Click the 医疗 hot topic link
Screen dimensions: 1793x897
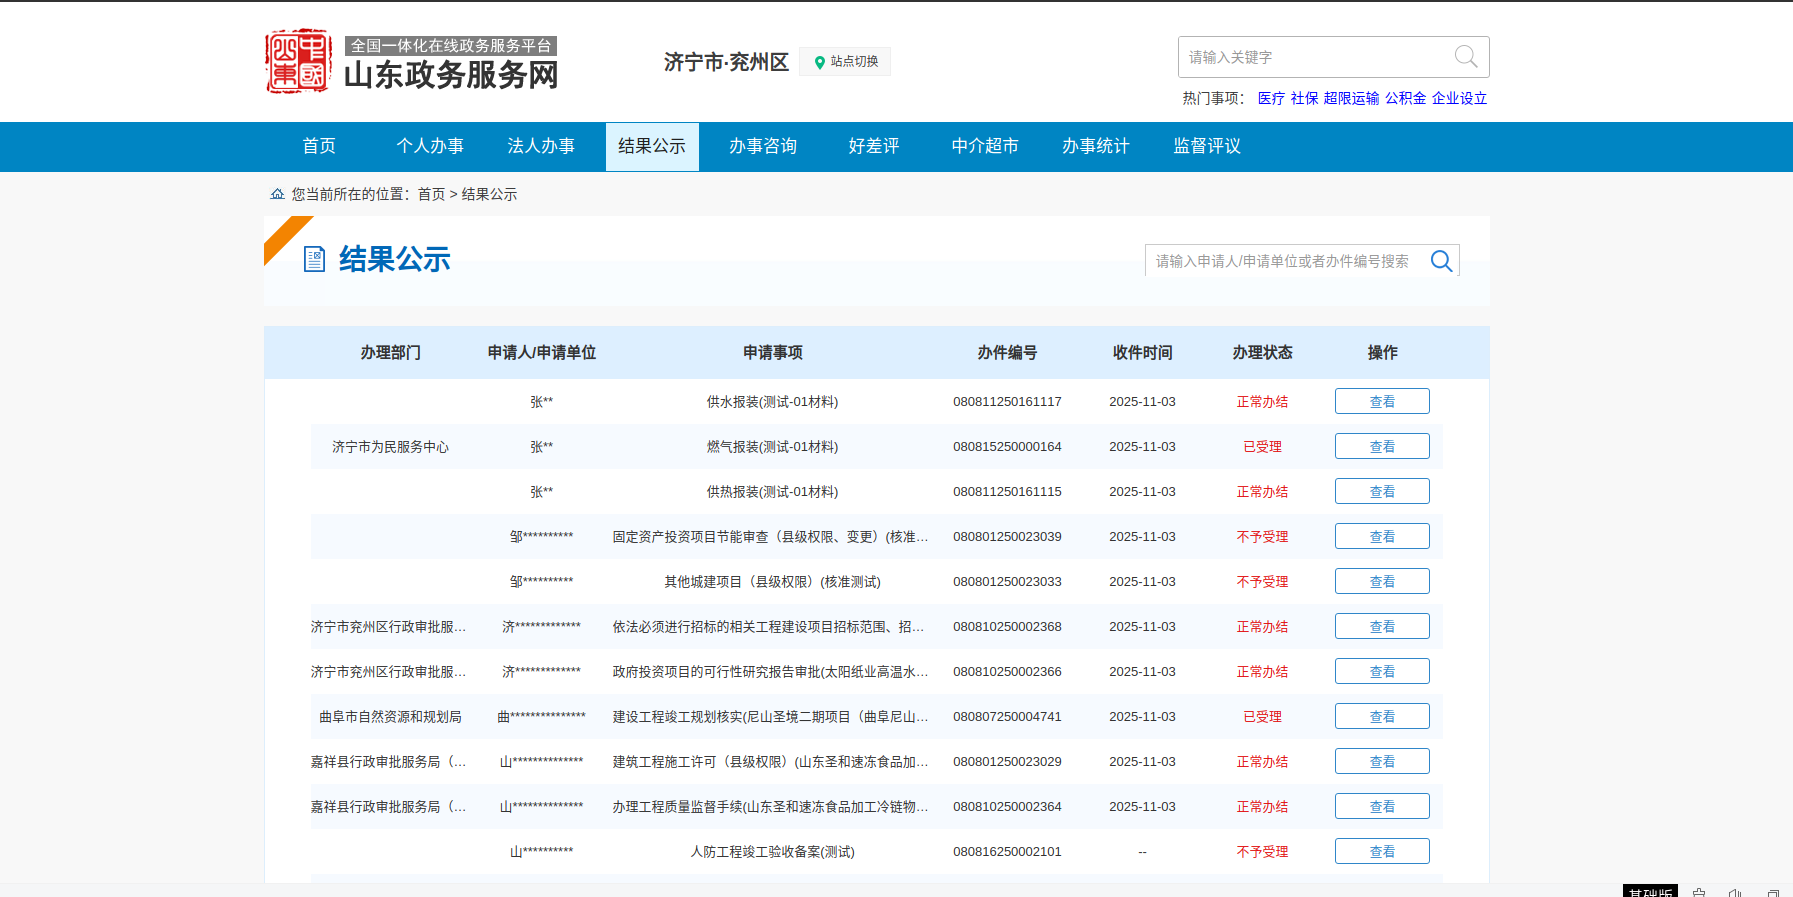point(1271,98)
